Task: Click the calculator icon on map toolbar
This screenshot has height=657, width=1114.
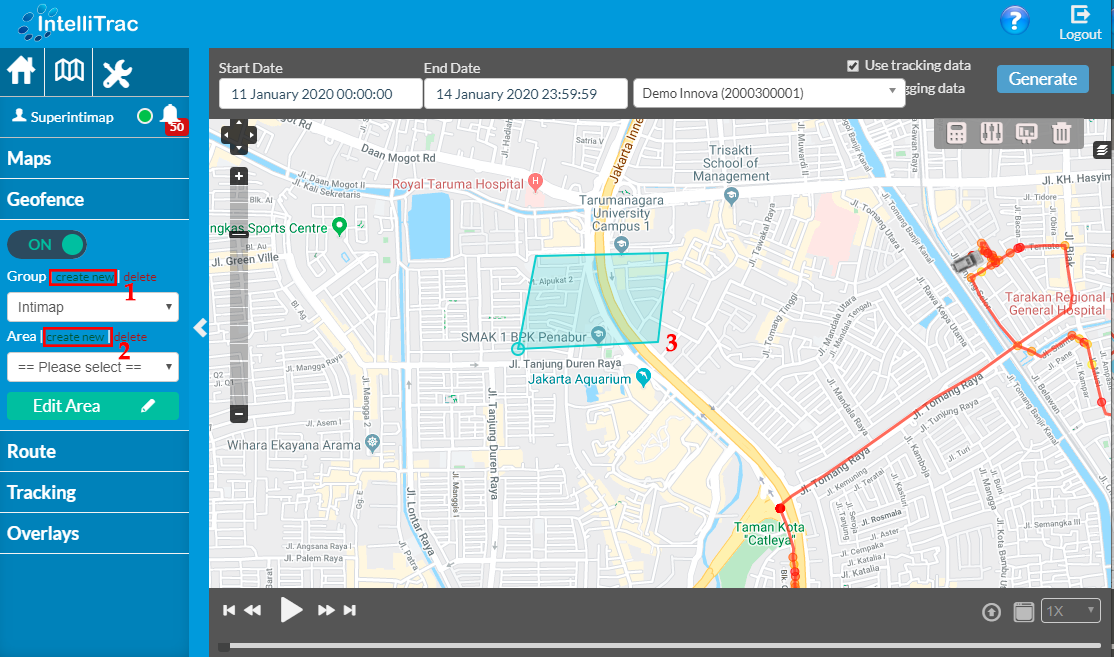Action: coord(957,133)
